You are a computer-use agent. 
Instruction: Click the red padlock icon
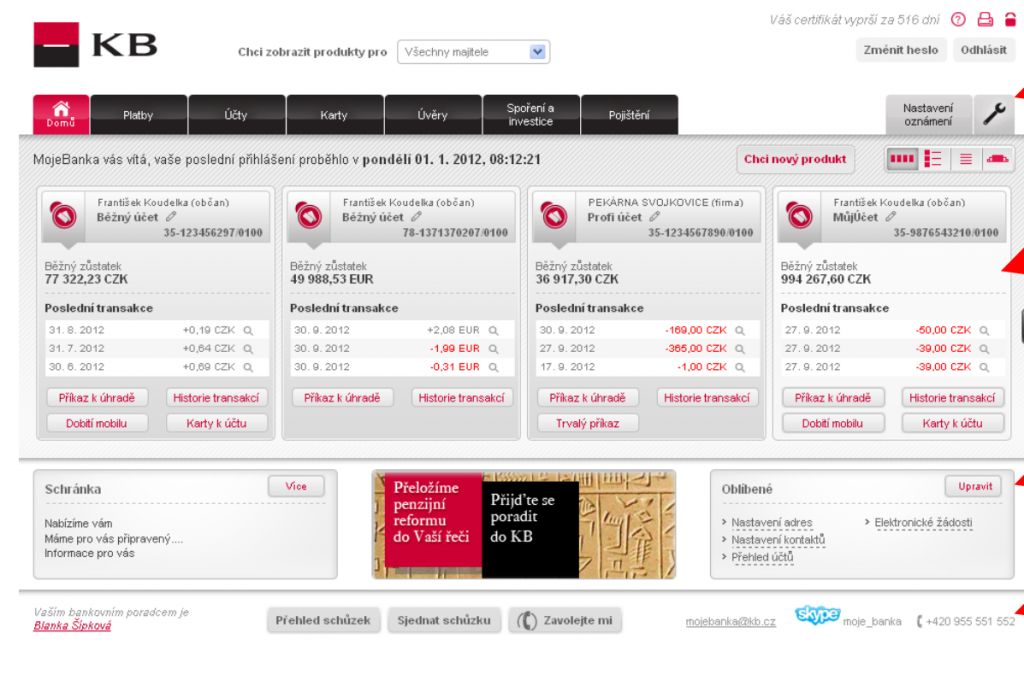pos(1010,19)
